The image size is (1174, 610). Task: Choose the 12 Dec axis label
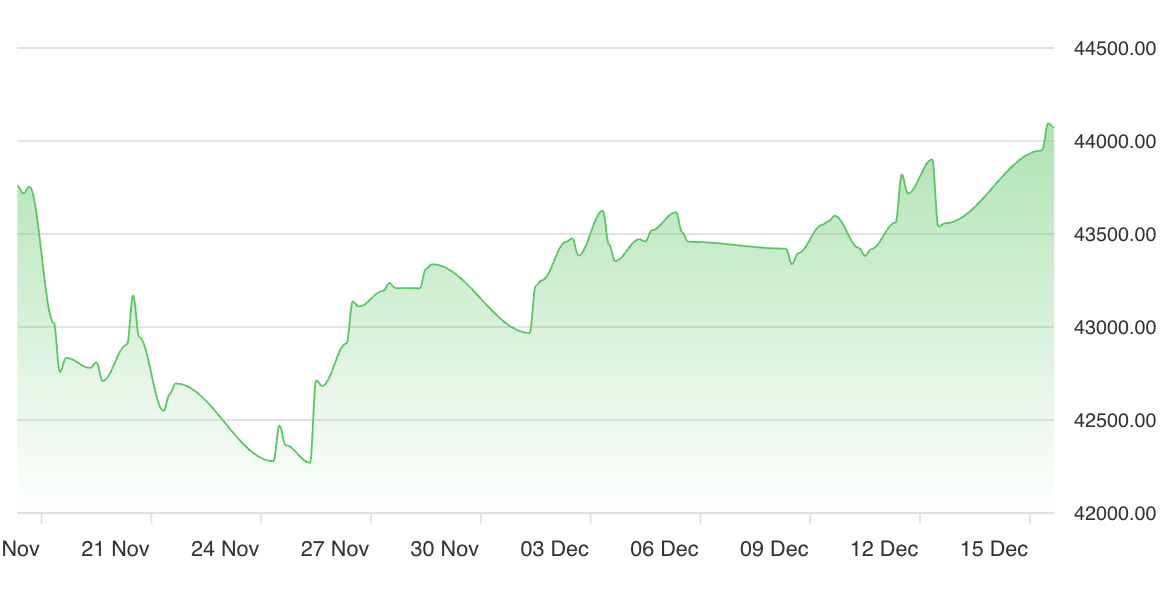[x=884, y=549]
